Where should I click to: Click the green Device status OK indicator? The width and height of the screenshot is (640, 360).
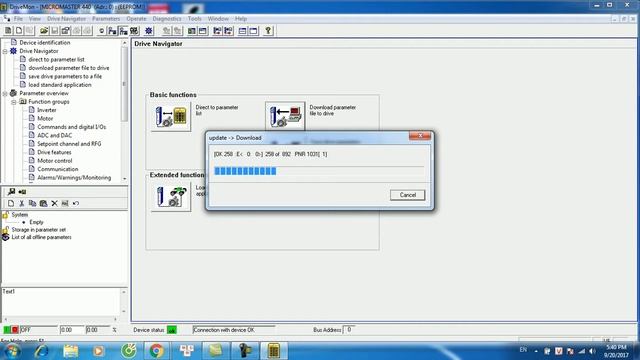point(172,330)
